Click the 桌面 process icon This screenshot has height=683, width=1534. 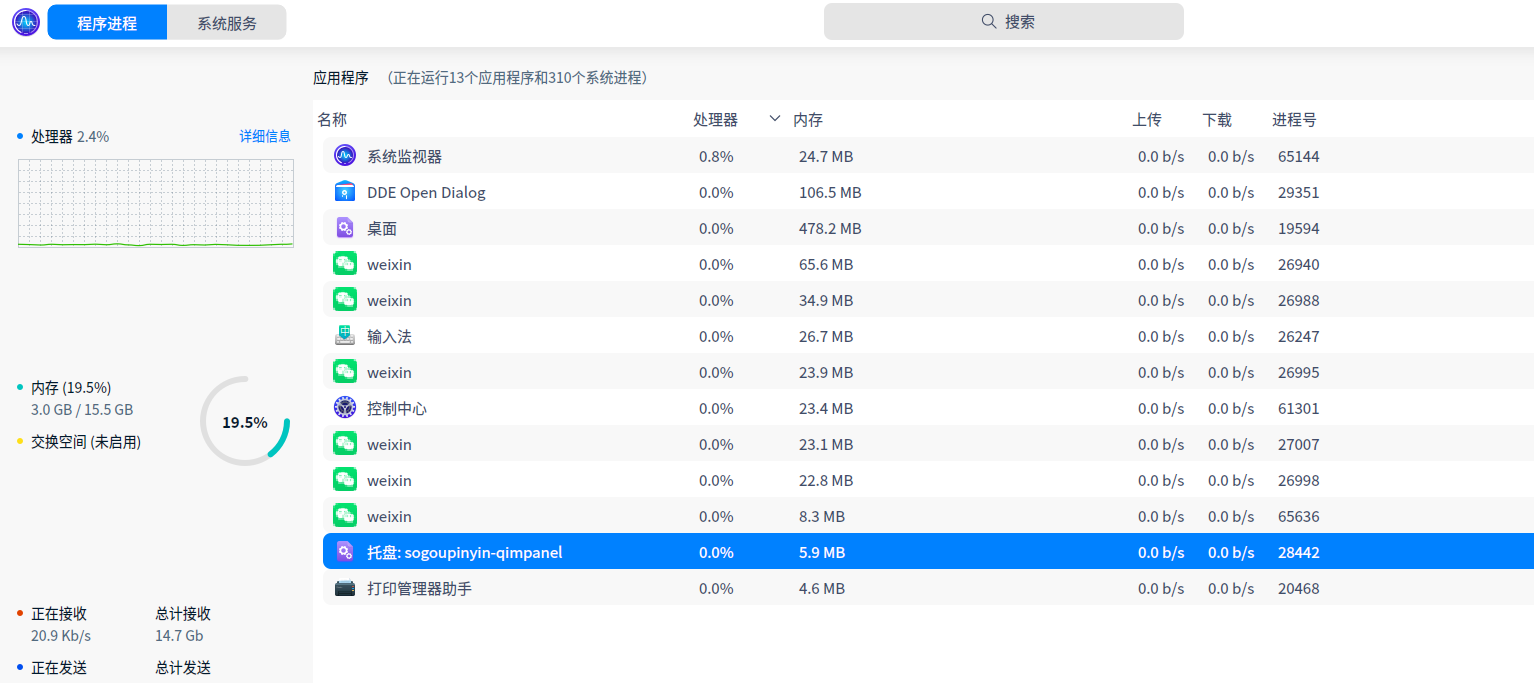coord(345,227)
